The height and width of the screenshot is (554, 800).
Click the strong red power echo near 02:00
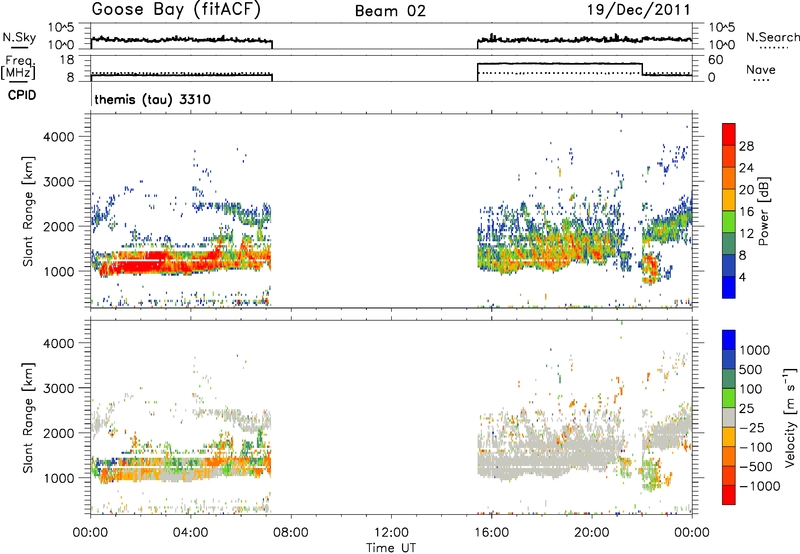click(140, 265)
